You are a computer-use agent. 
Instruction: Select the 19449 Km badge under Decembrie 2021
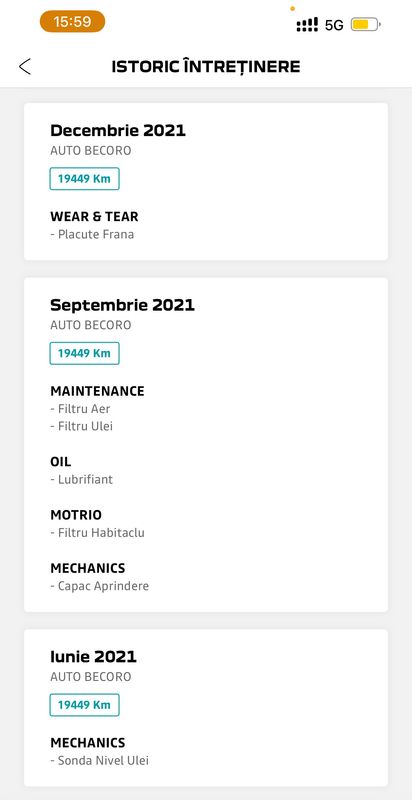tap(85, 179)
